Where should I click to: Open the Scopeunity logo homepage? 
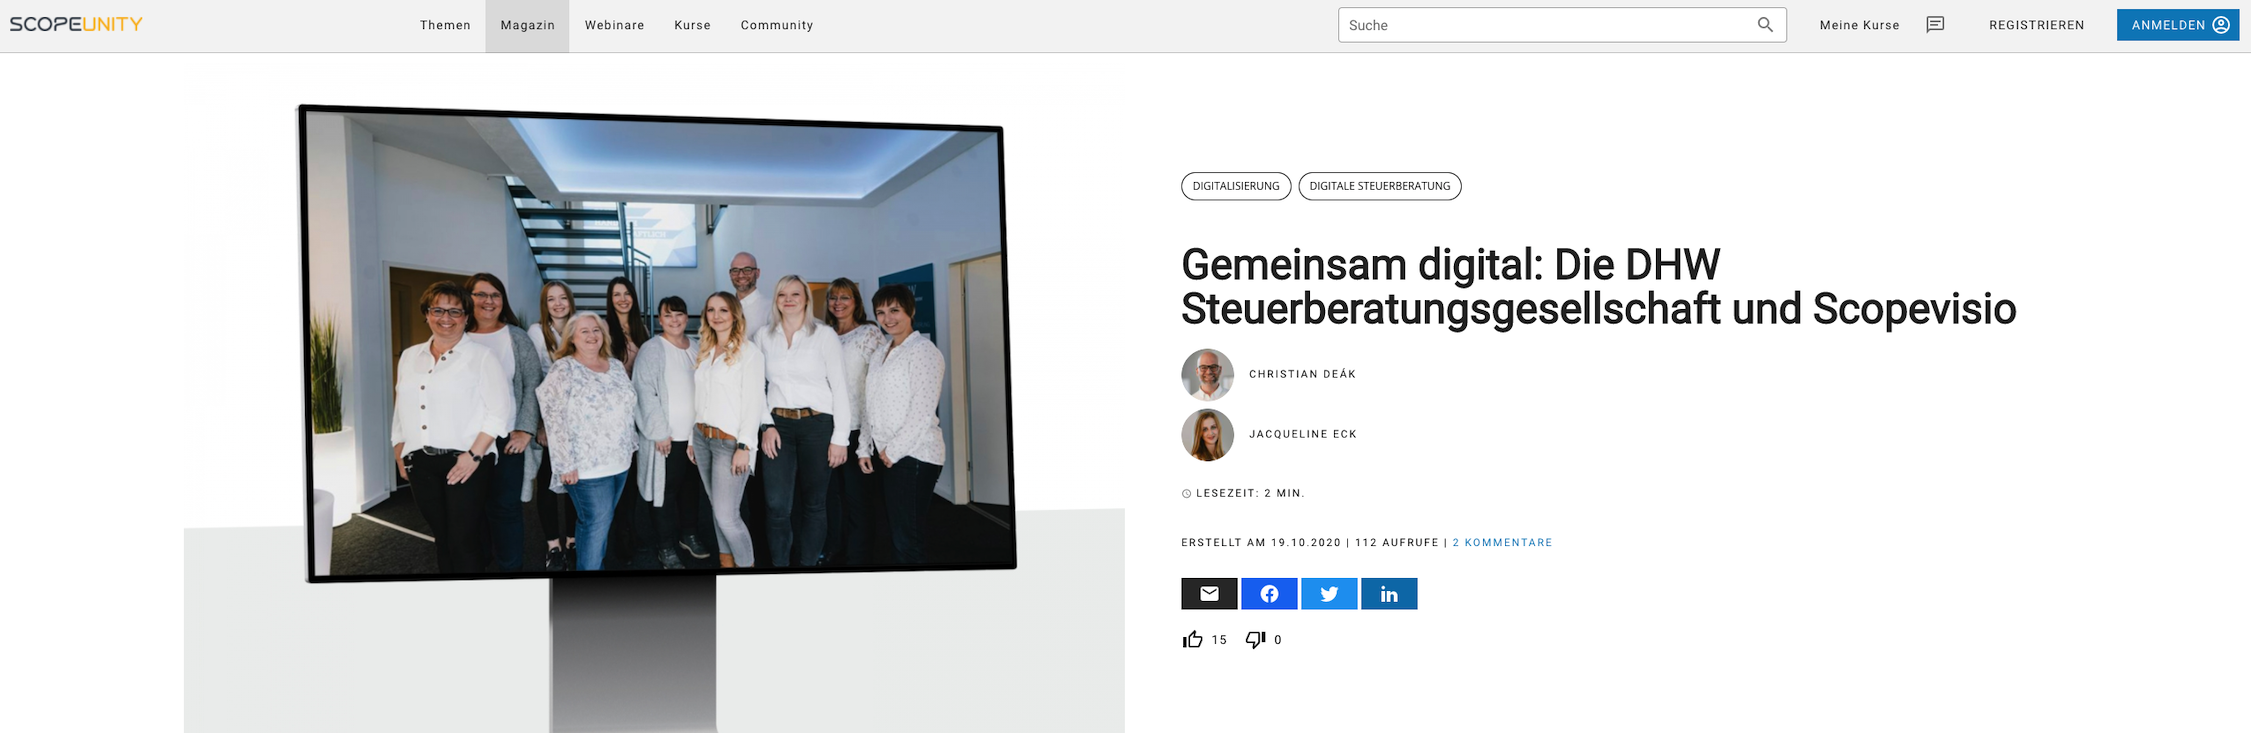76,24
